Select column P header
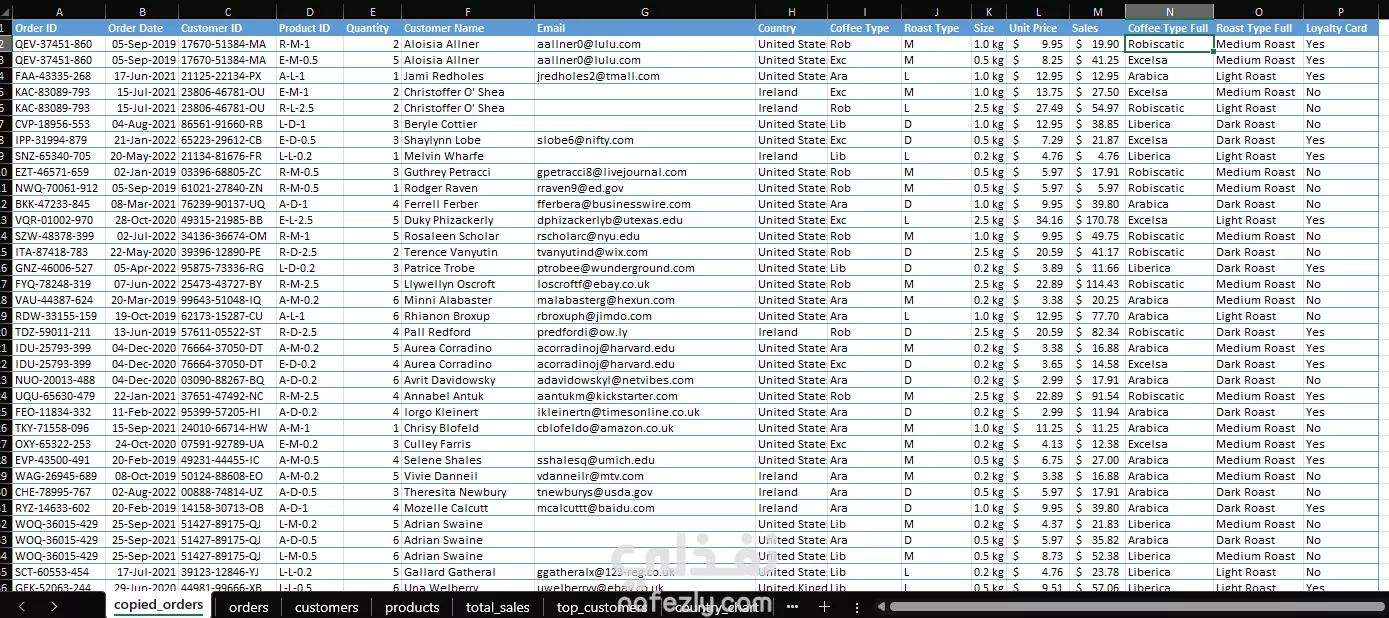The image size is (1389, 618). (1340, 12)
